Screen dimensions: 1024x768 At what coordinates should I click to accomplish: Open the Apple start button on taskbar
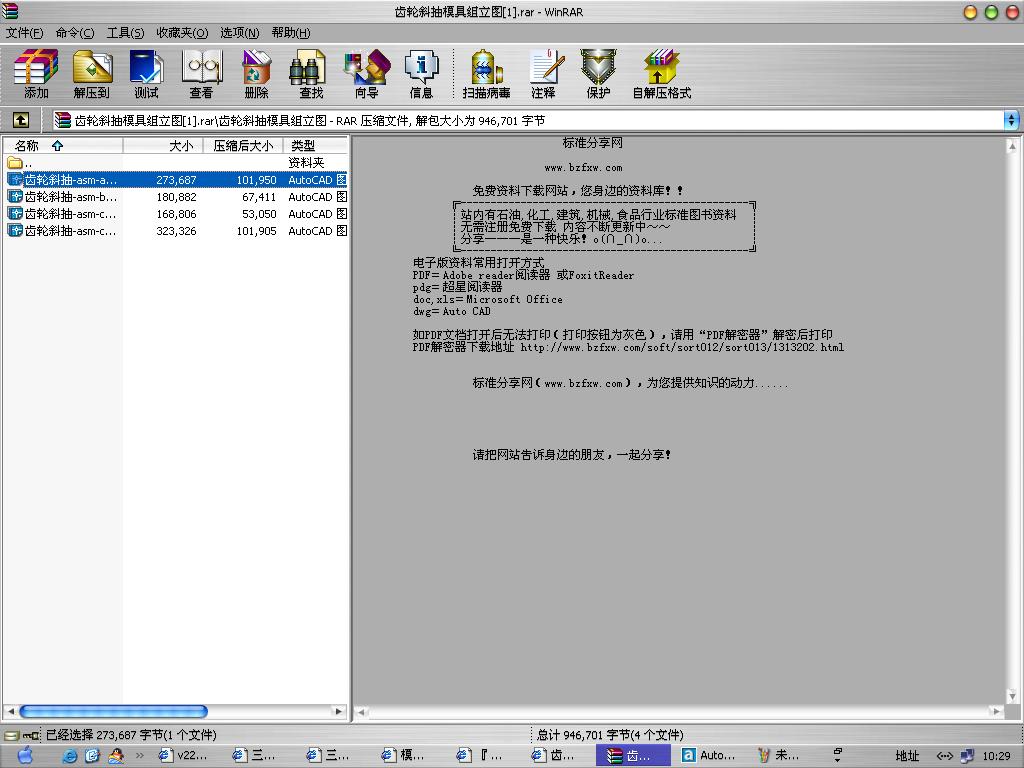tap(25, 755)
